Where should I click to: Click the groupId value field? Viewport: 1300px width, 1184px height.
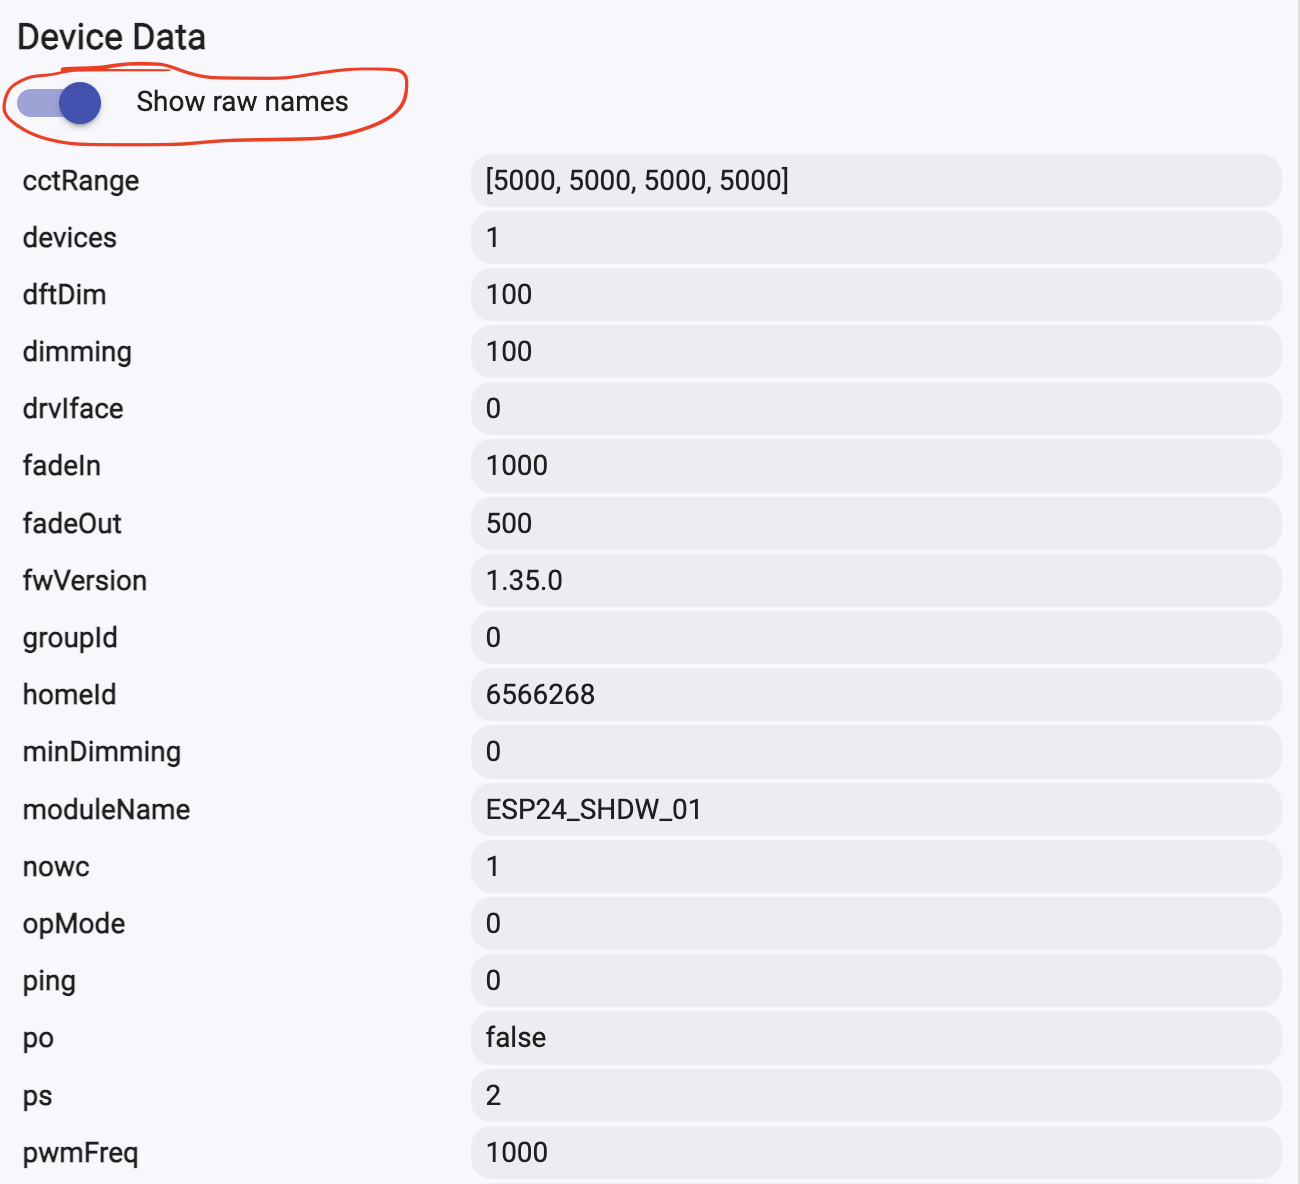point(875,638)
